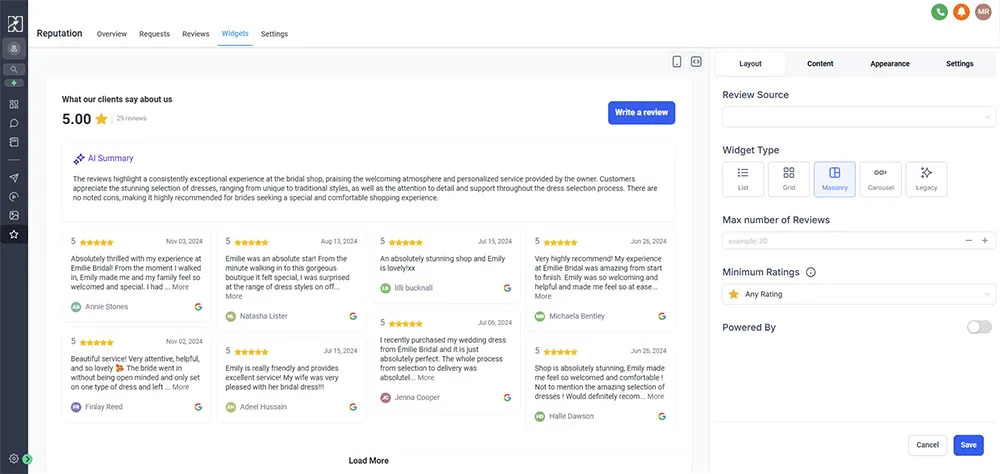Open the paper plane marketing icon

click(14, 177)
